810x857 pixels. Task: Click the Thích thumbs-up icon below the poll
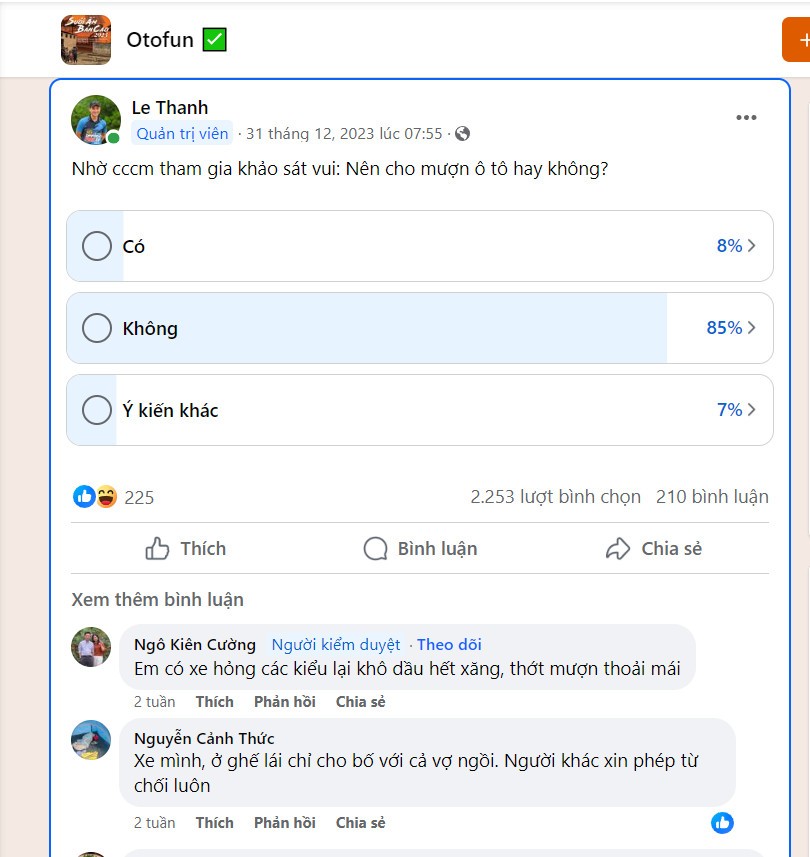coord(159,548)
